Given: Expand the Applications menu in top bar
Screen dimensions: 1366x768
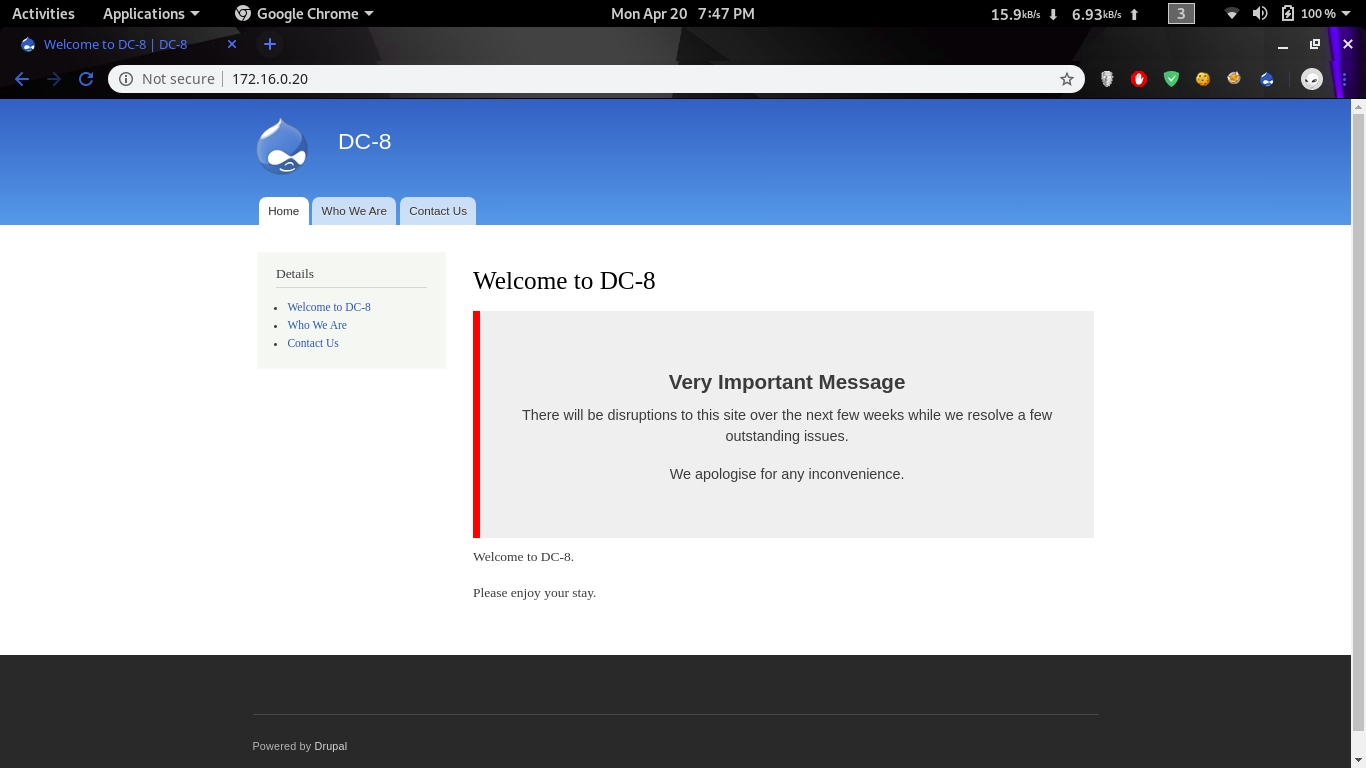Looking at the screenshot, I should (151, 14).
